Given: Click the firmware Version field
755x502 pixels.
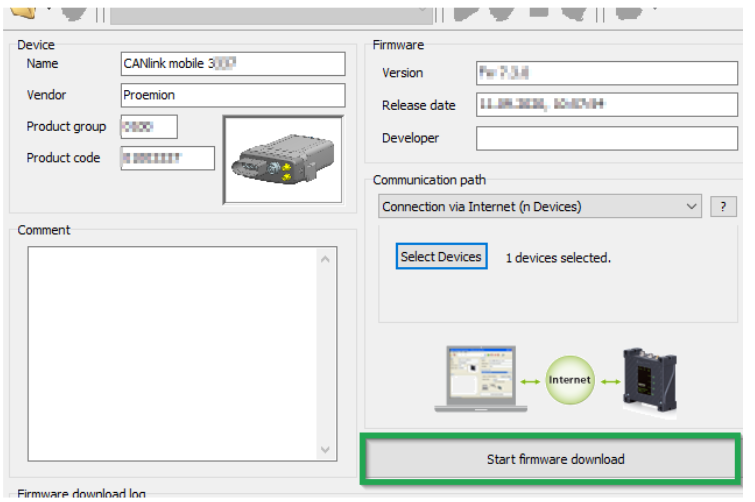Looking at the screenshot, I should pyautogui.click(x=606, y=73).
